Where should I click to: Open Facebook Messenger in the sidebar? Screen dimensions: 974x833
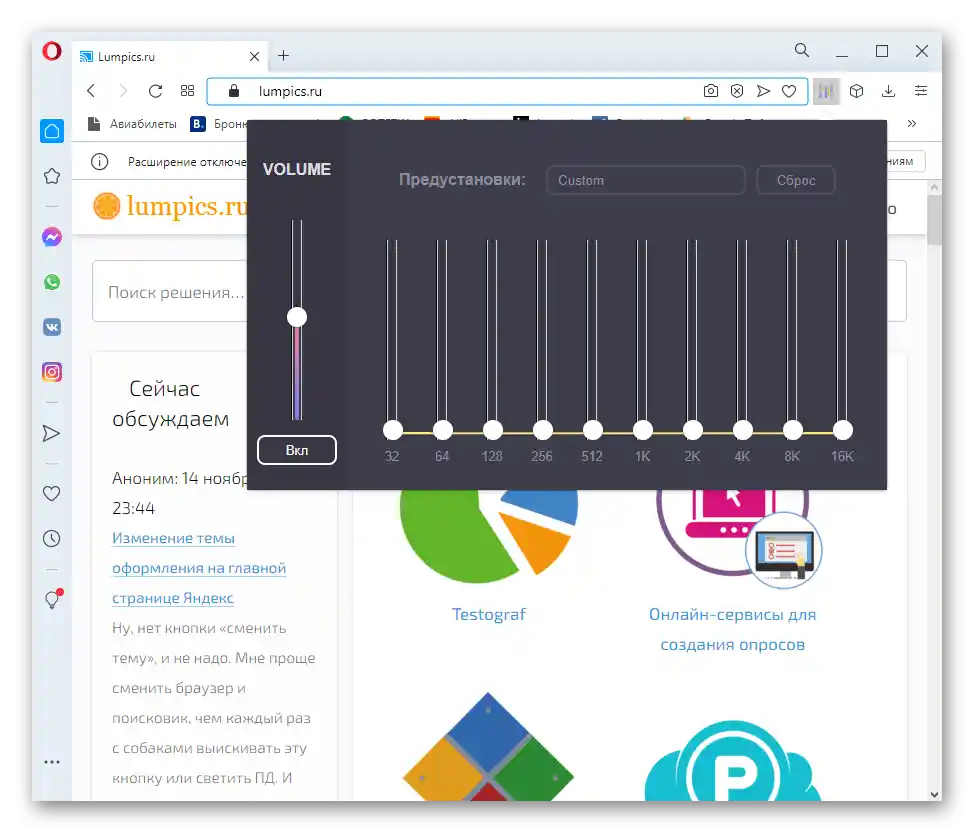(52, 237)
